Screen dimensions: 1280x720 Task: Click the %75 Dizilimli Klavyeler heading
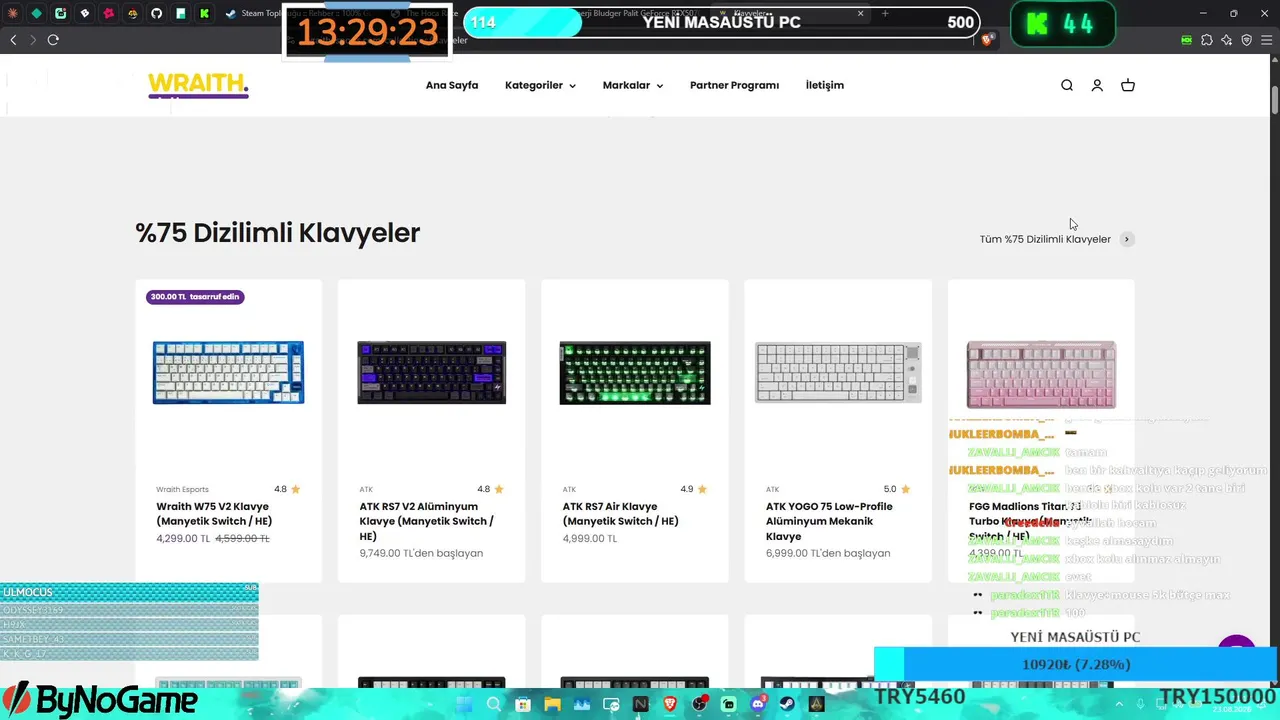[278, 233]
